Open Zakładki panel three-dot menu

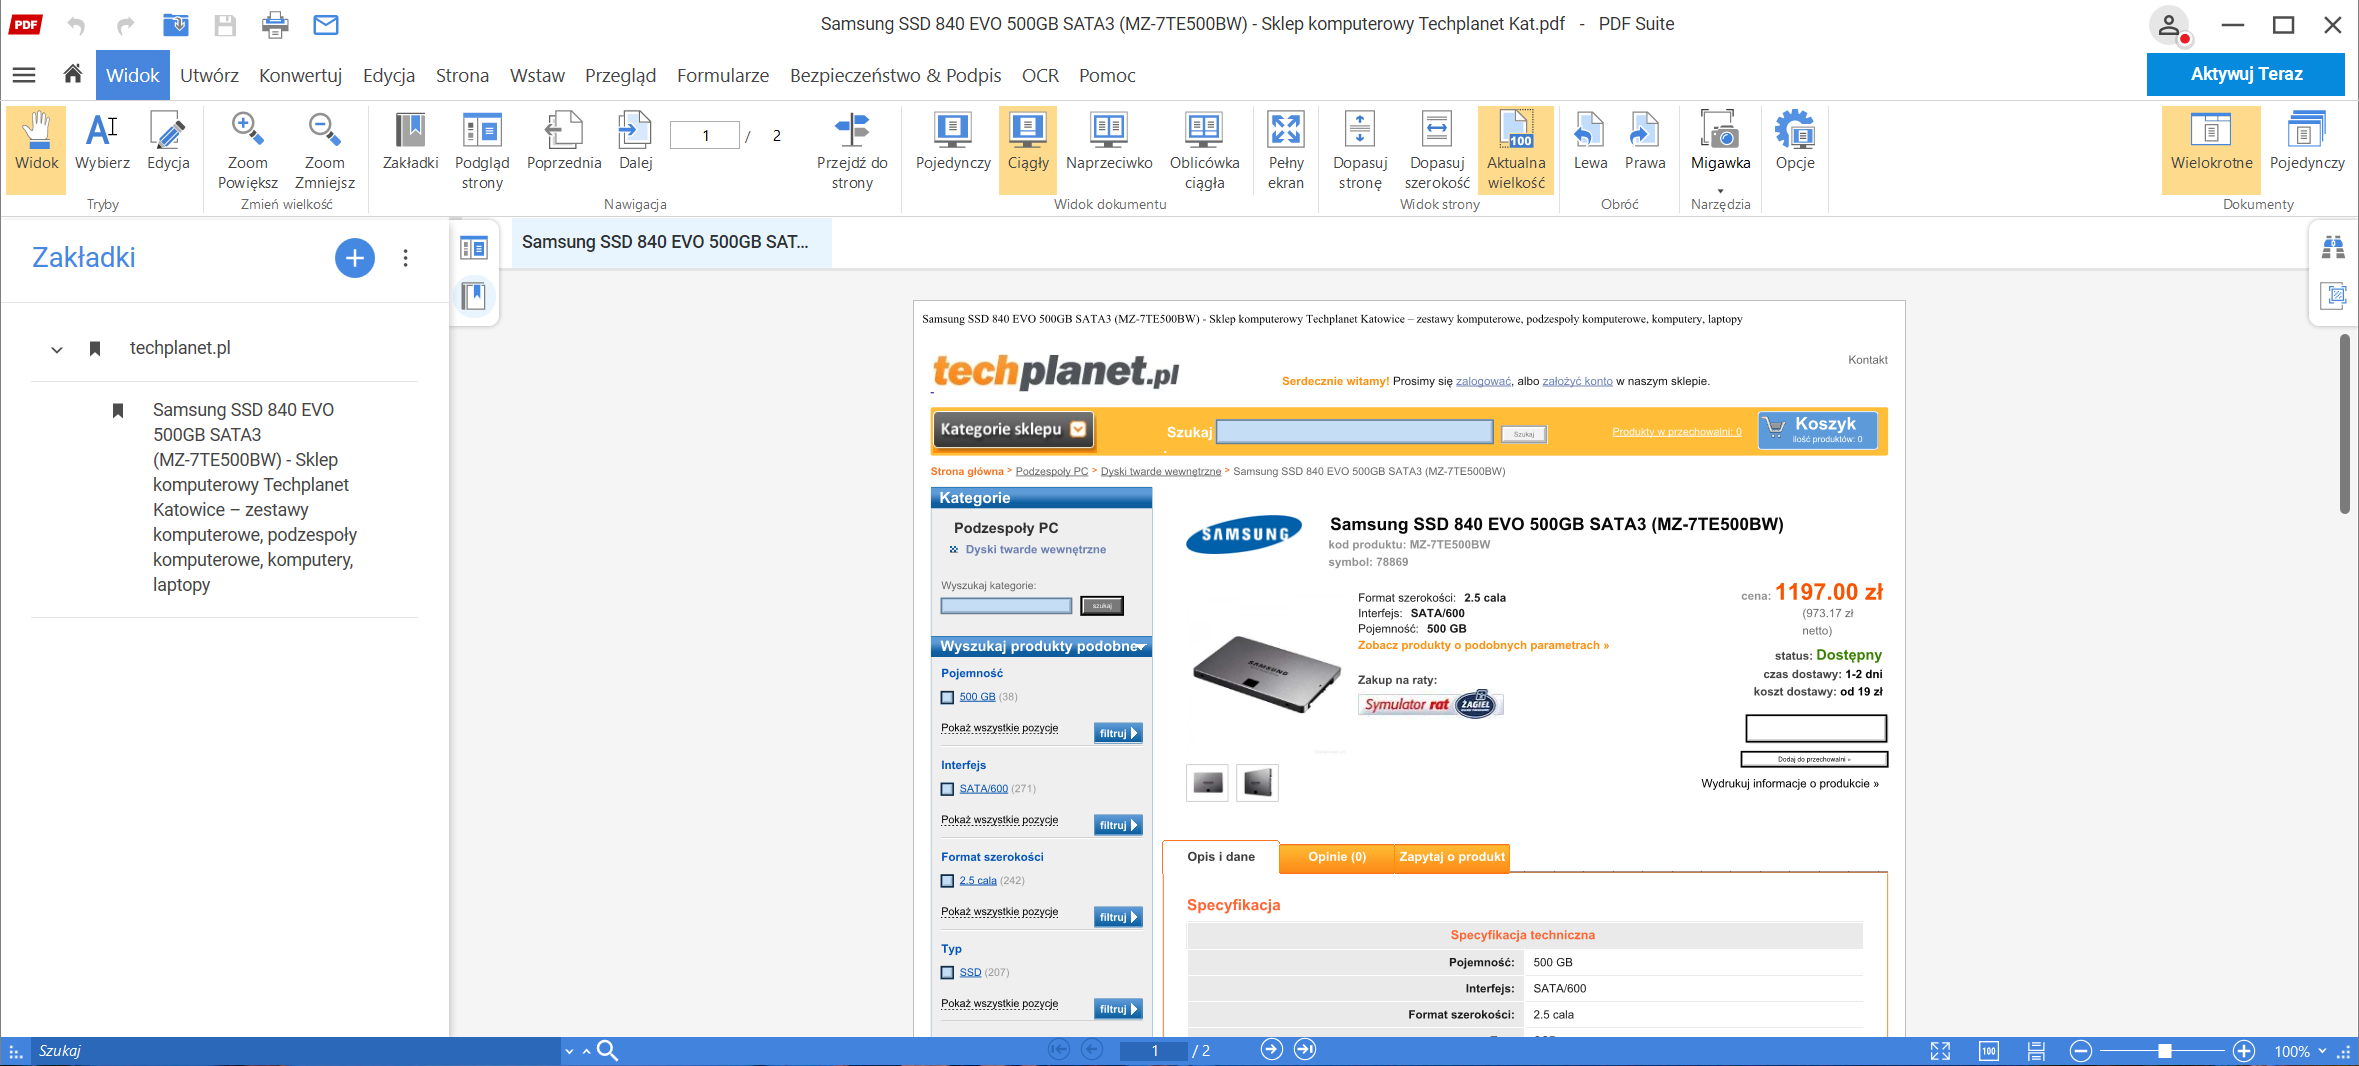click(x=405, y=258)
